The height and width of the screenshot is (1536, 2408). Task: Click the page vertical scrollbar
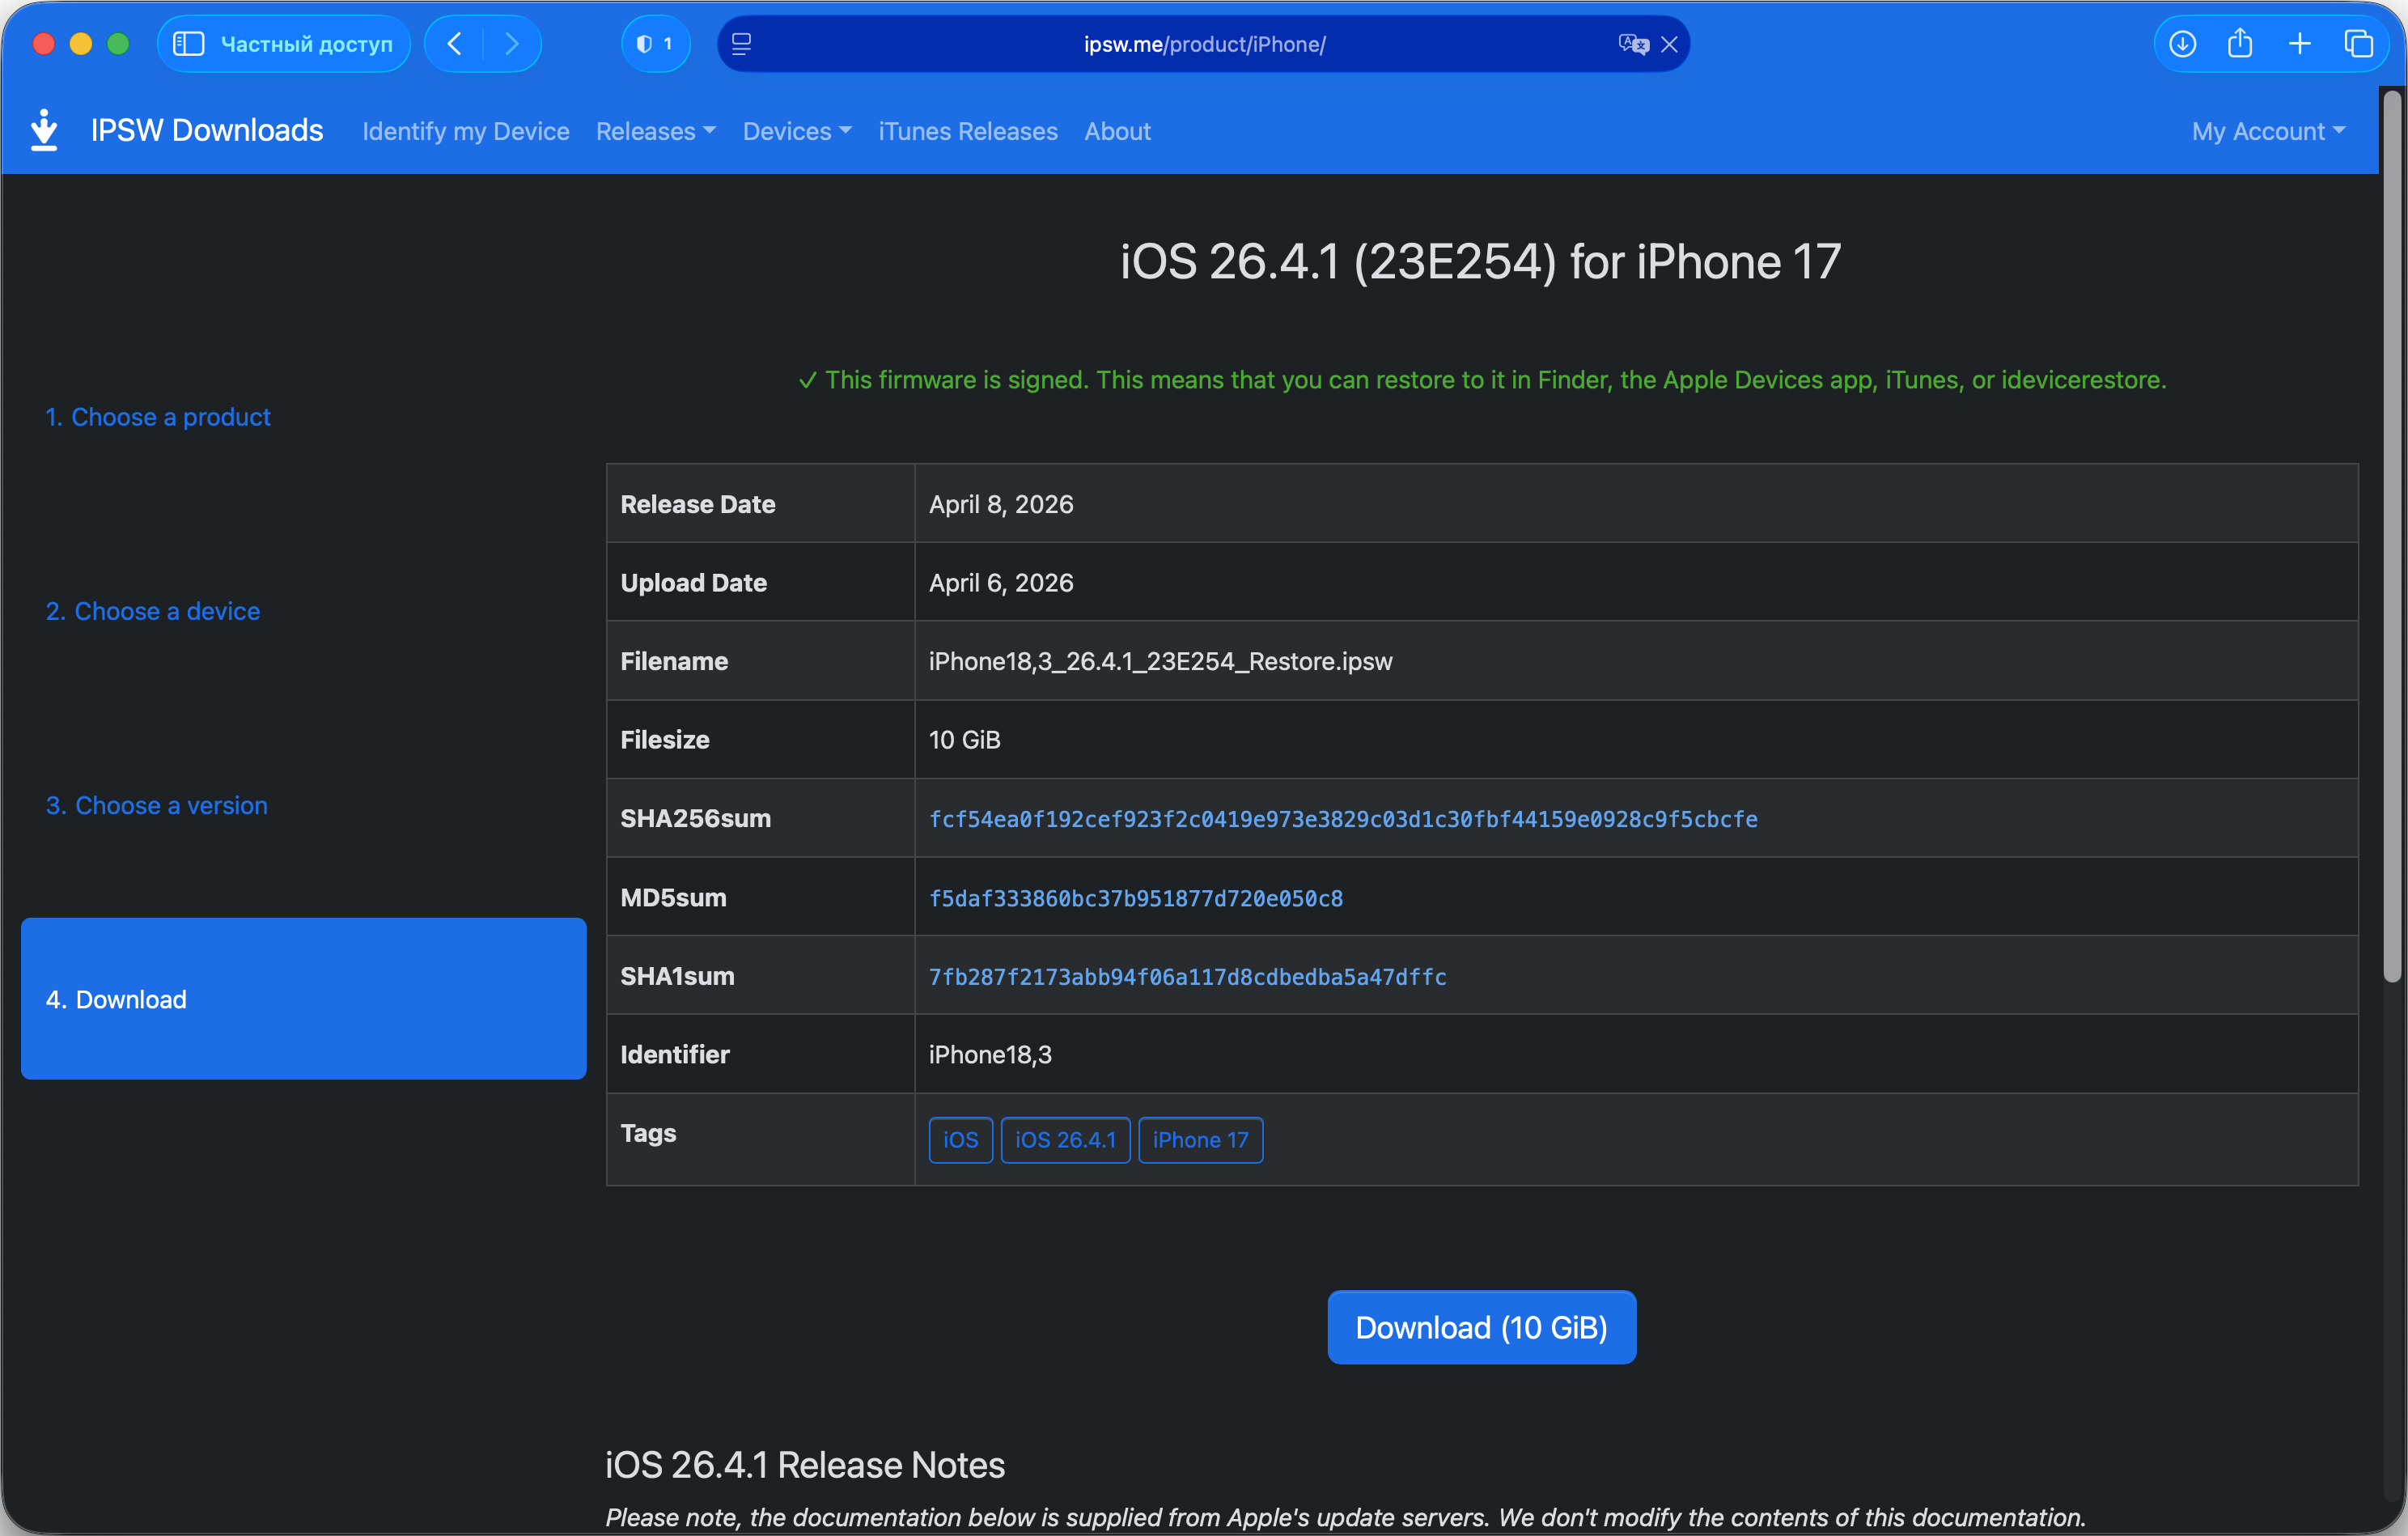pyautogui.click(x=2391, y=540)
